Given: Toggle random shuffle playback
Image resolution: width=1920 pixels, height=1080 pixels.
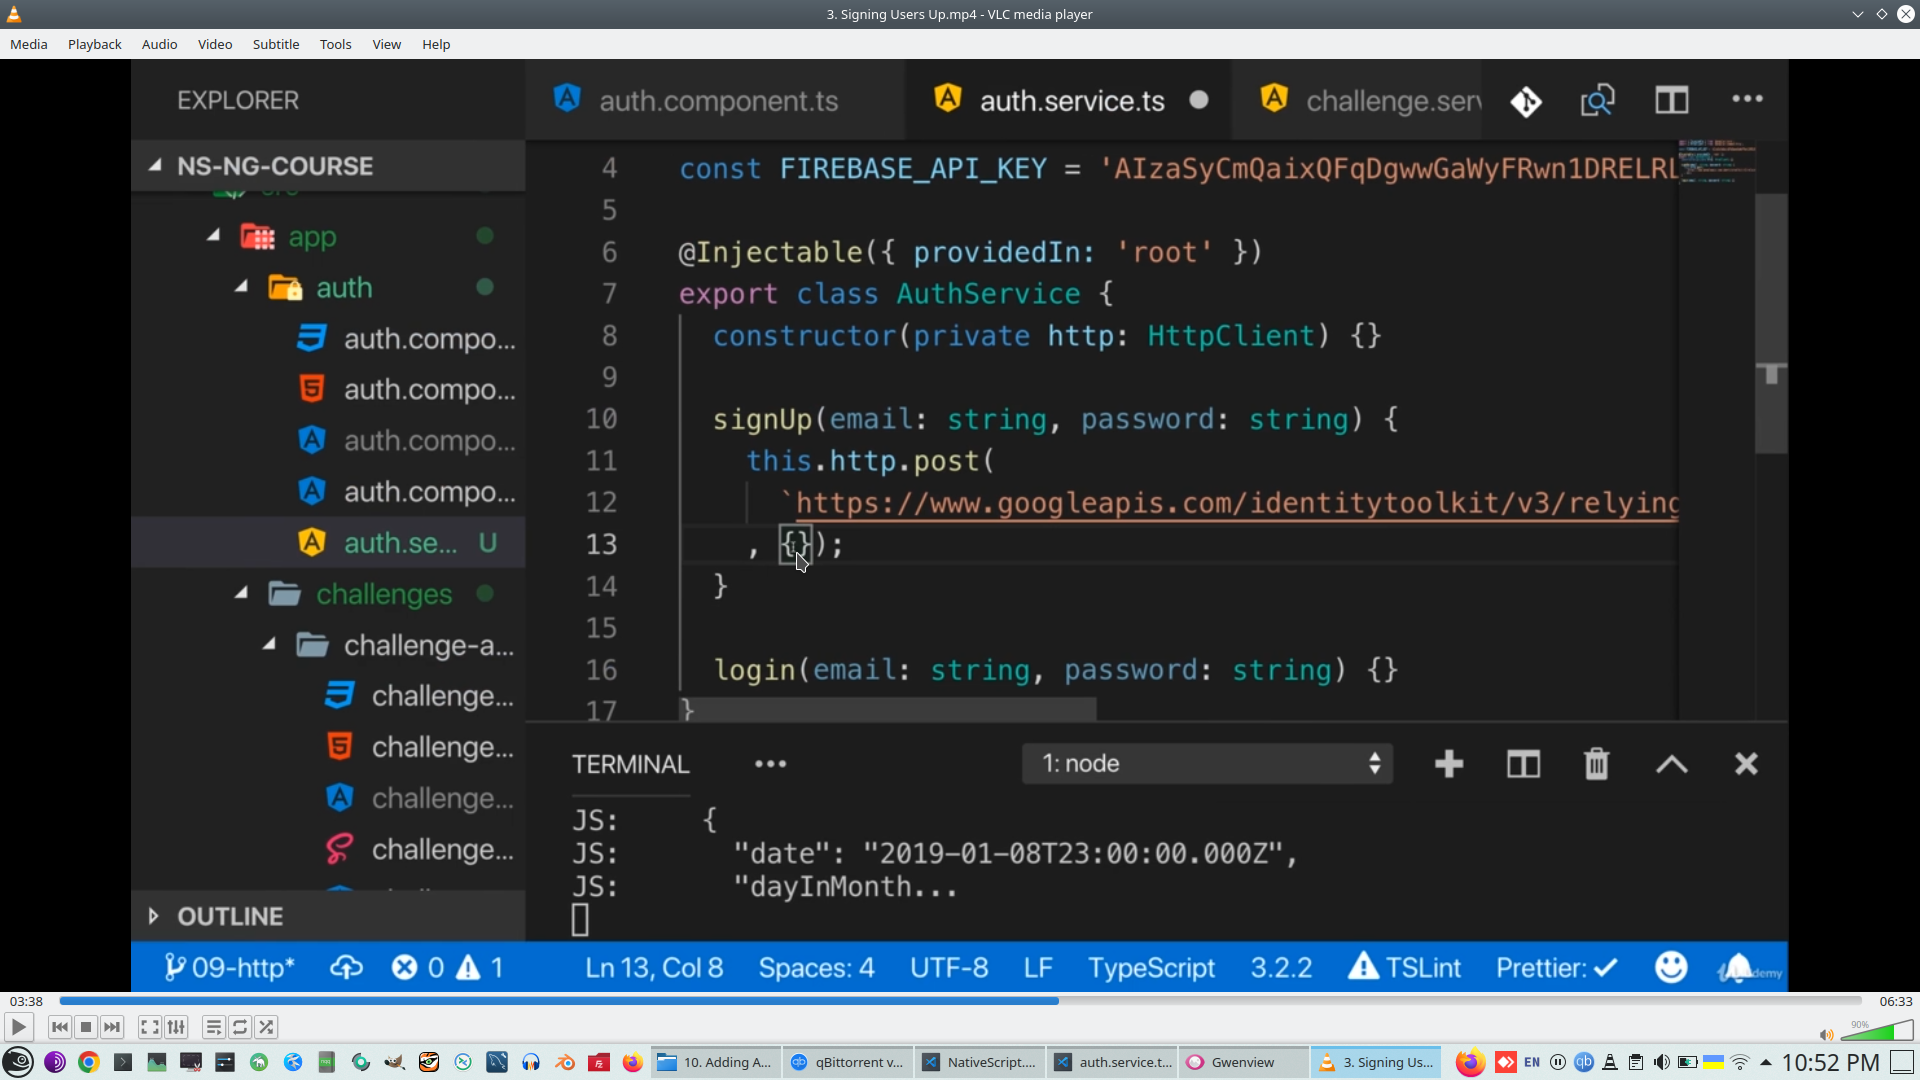Looking at the screenshot, I should [x=266, y=1027].
